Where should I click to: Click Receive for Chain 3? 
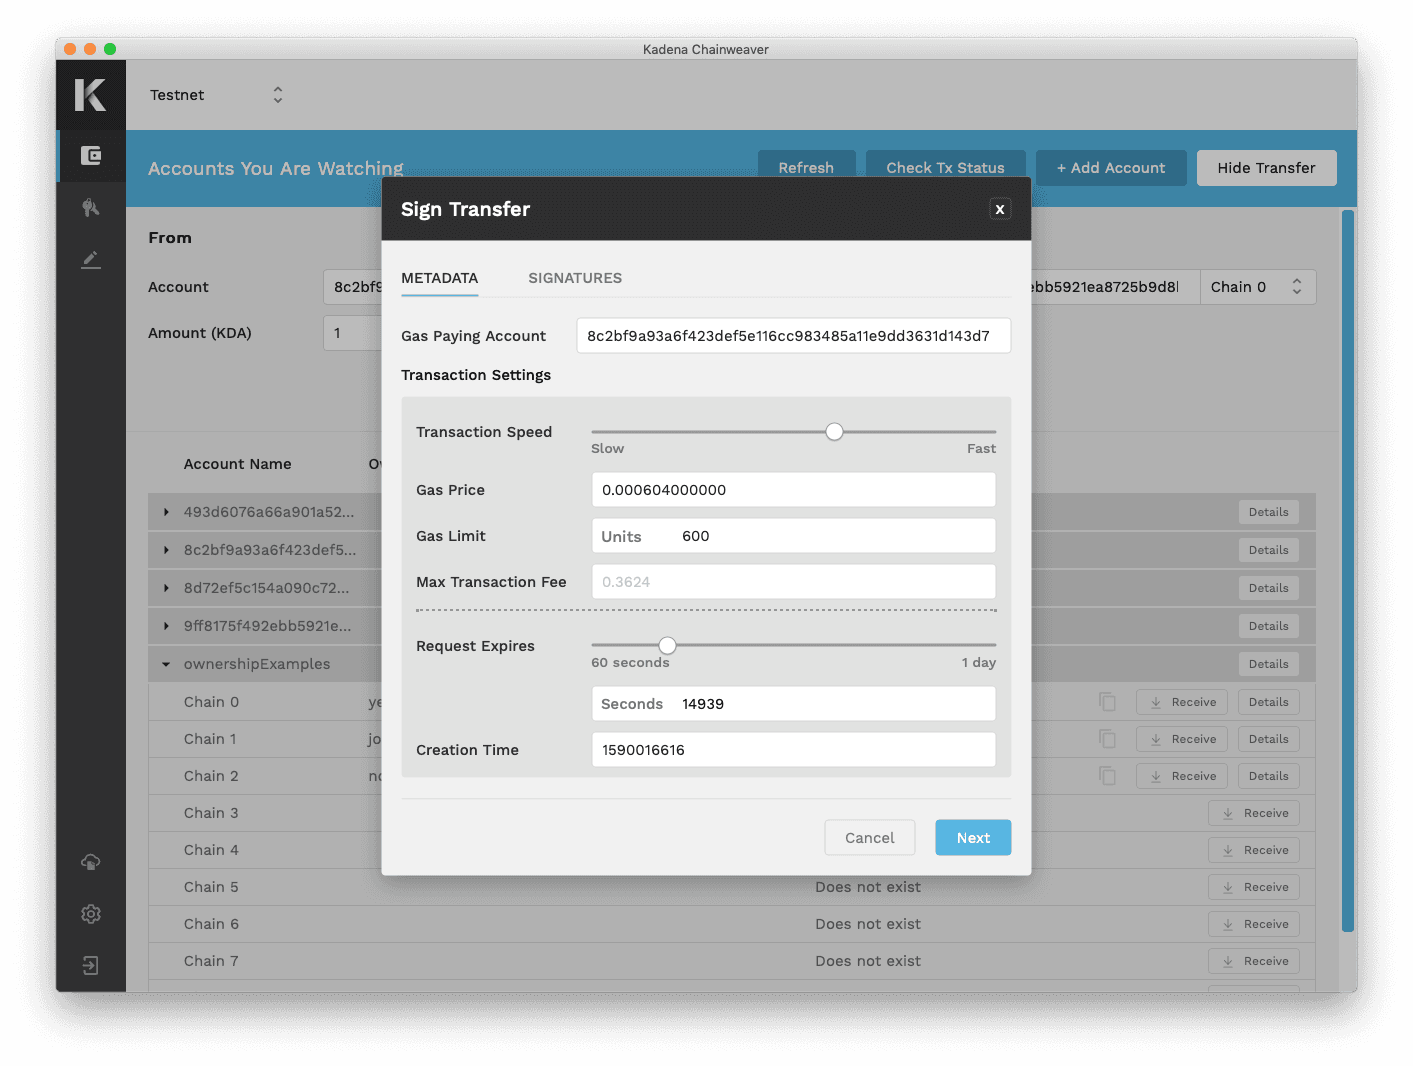point(1254,813)
